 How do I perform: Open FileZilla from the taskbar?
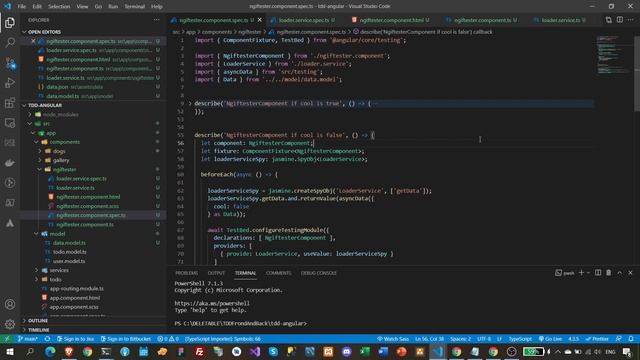coord(199,351)
